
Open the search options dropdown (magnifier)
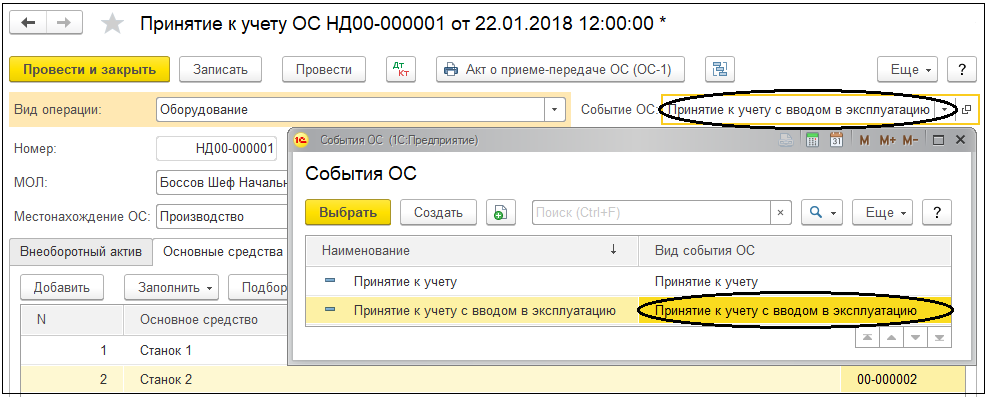[821, 213]
